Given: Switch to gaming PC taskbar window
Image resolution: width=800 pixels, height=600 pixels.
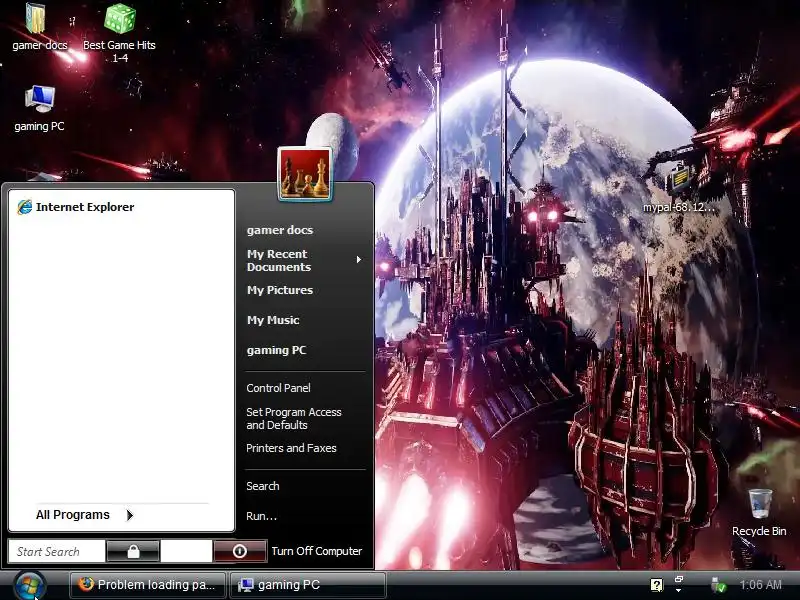Looking at the screenshot, I should (308, 585).
